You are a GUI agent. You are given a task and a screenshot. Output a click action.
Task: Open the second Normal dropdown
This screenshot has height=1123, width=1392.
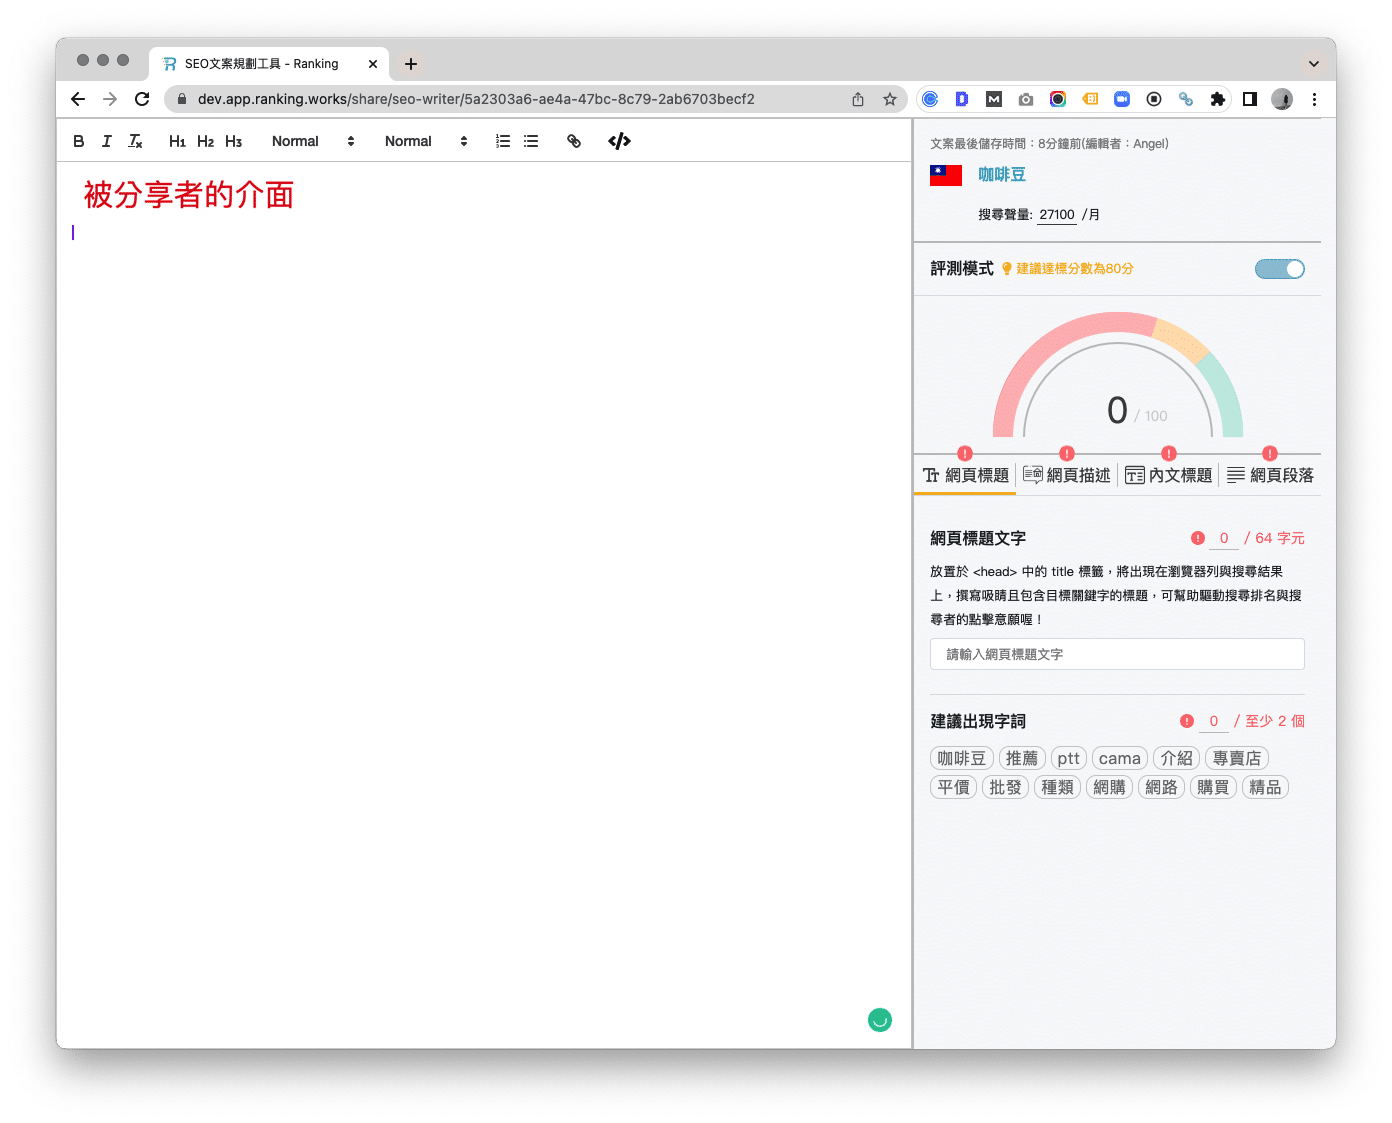click(426, 141)
